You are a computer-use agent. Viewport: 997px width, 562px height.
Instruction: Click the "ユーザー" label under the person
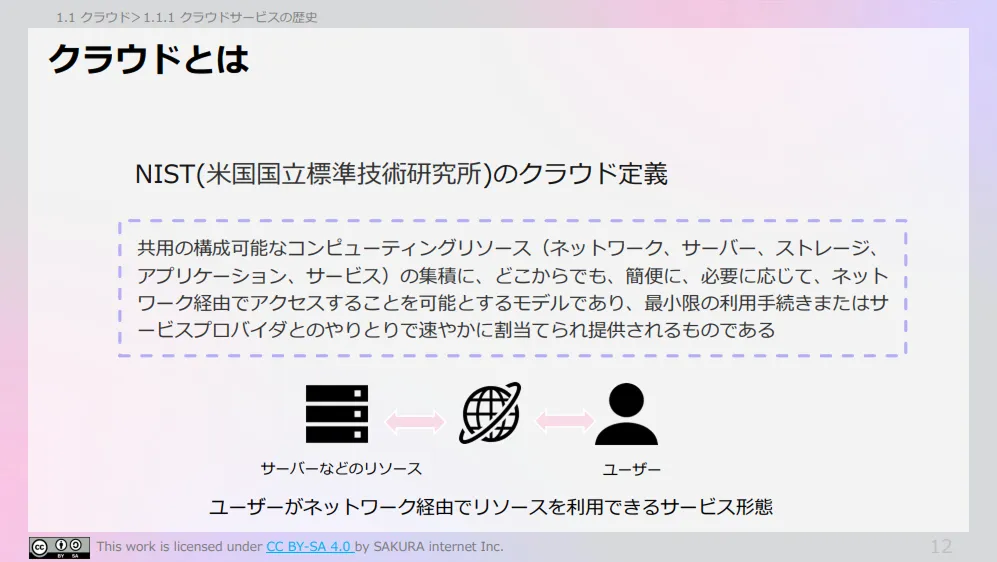(631, 469)
